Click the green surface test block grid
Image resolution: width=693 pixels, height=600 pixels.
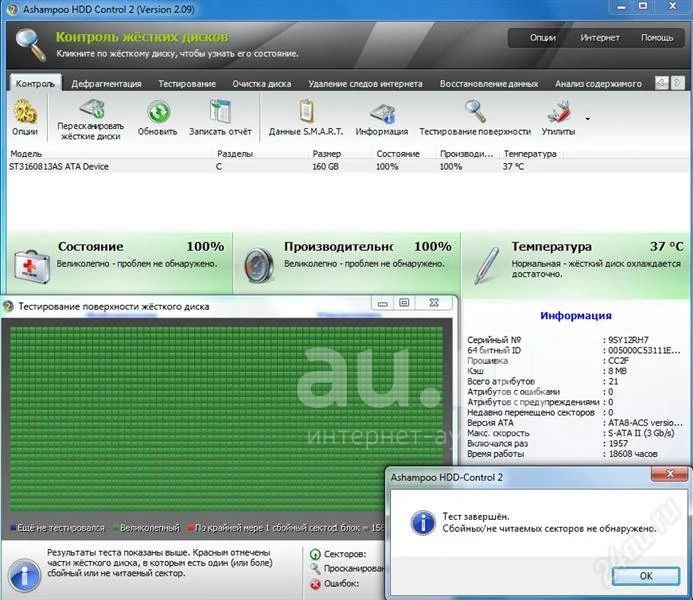click(226, 420)
